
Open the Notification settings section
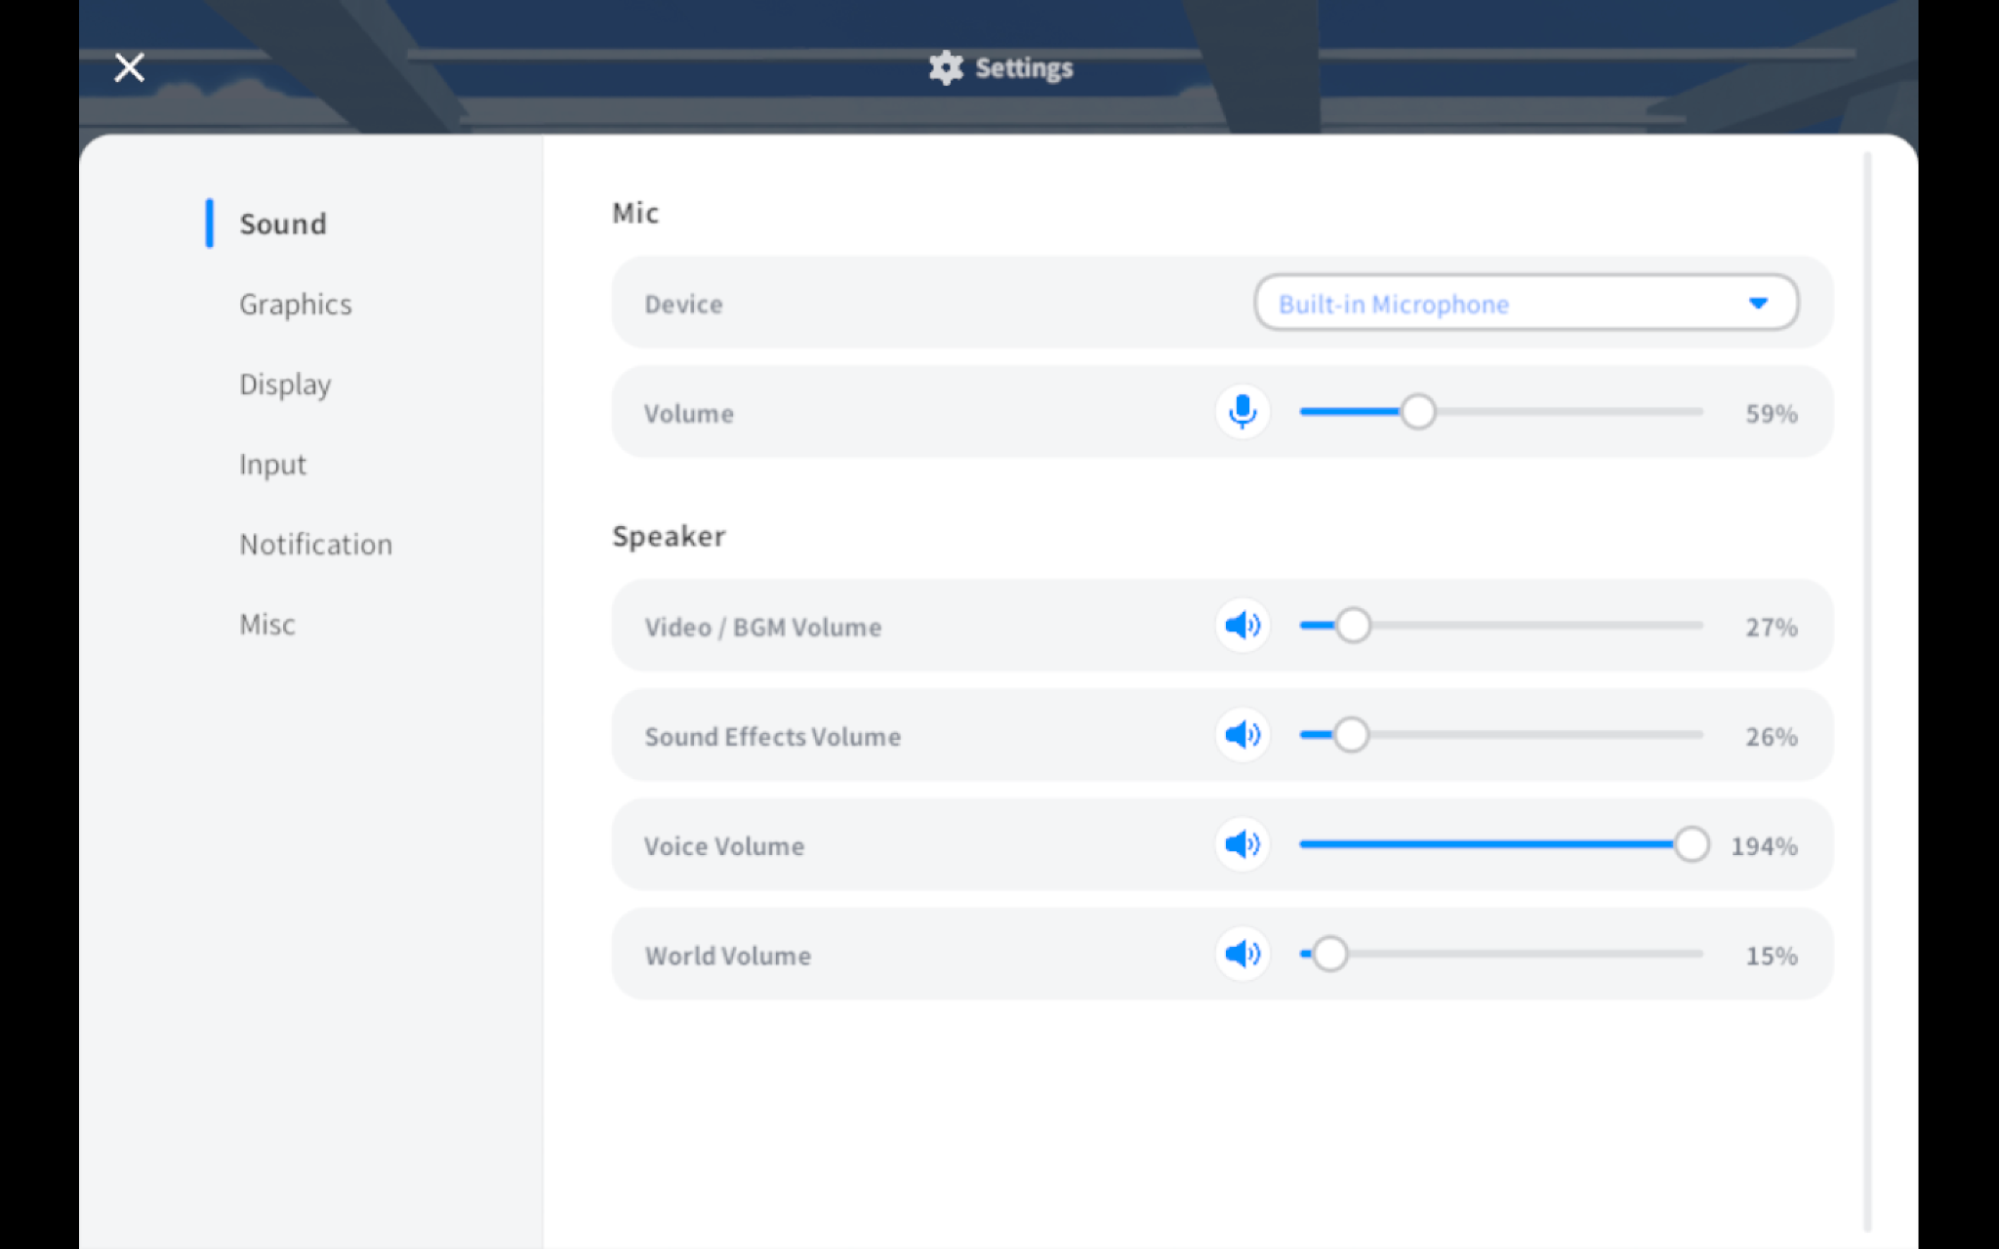[x=316, y=543]
